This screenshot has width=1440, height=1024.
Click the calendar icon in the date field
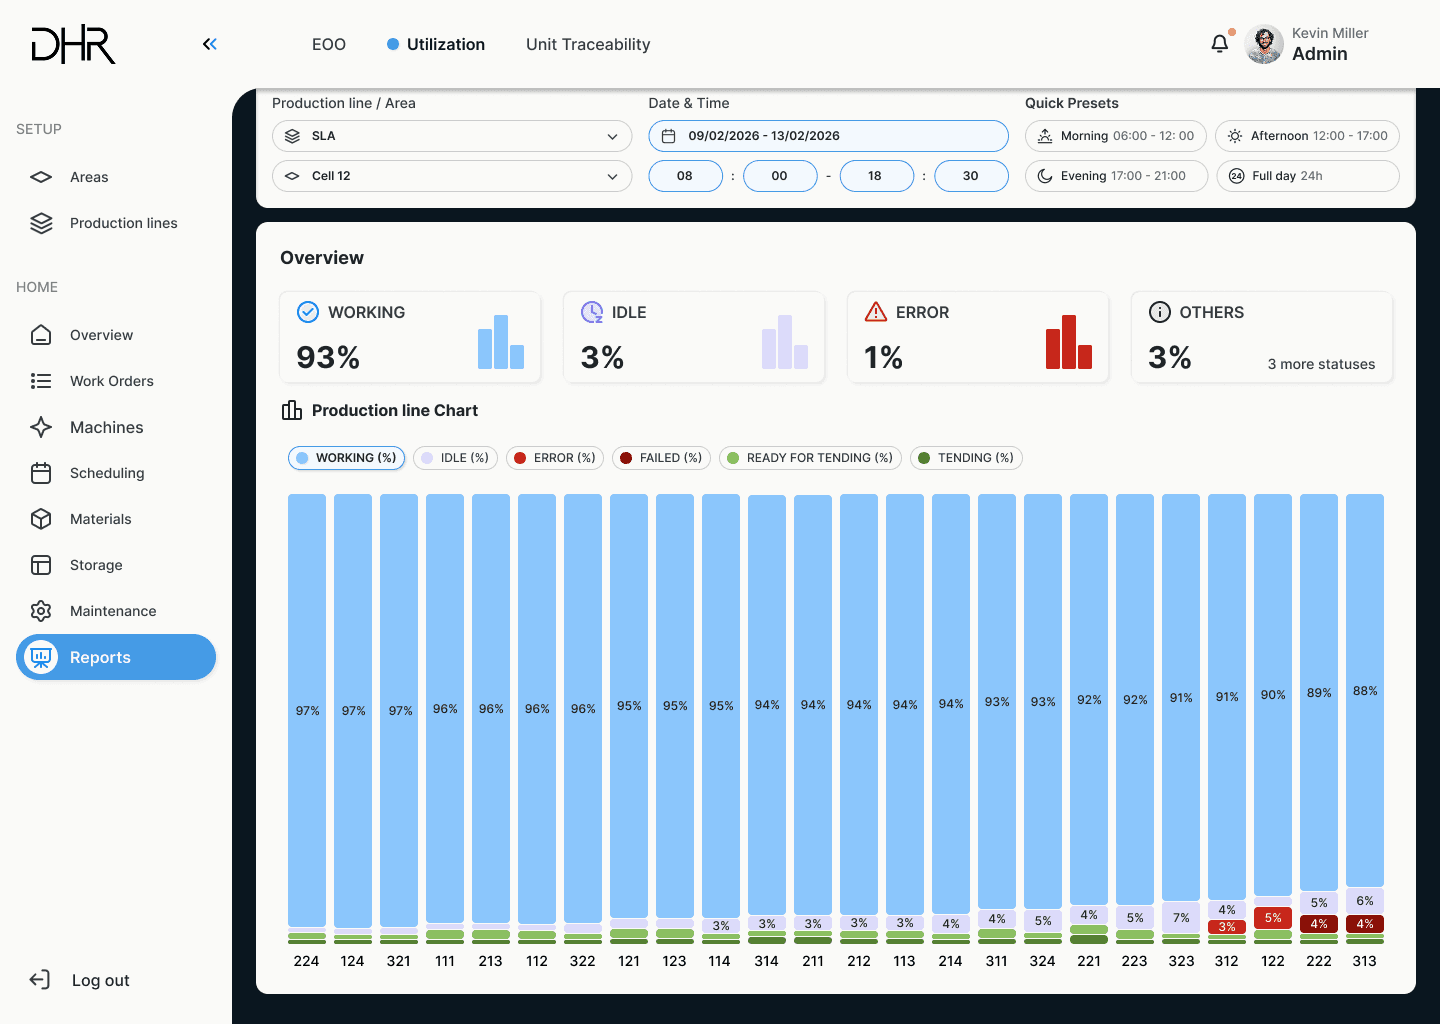click(x=666, y=135)
